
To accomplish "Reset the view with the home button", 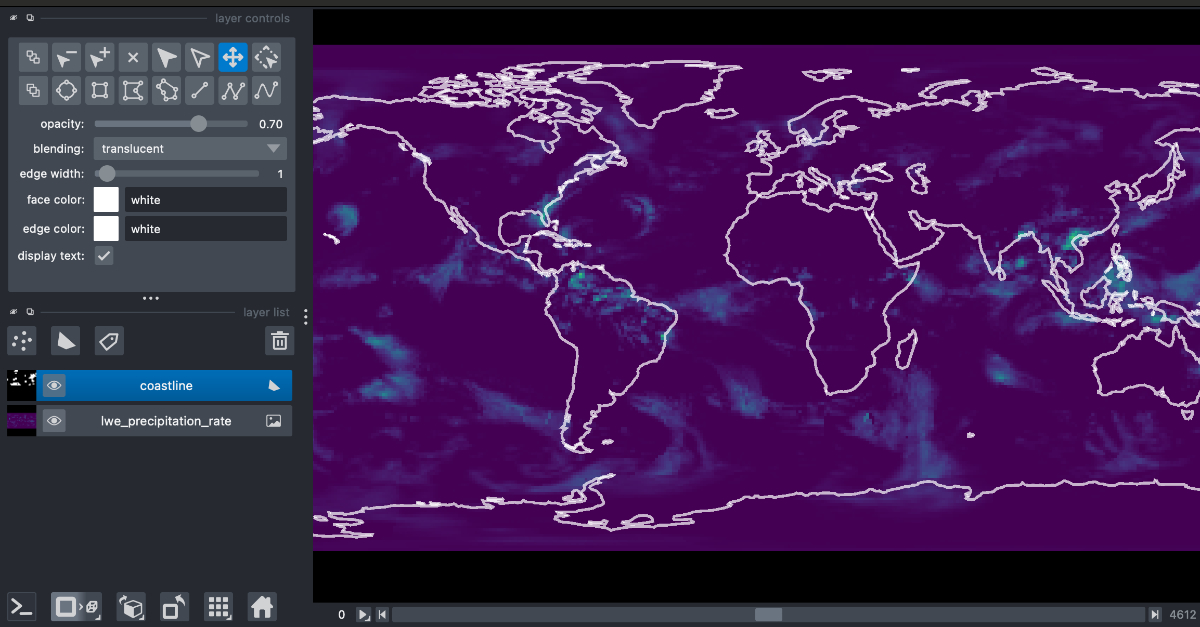I will pos(261,606).
